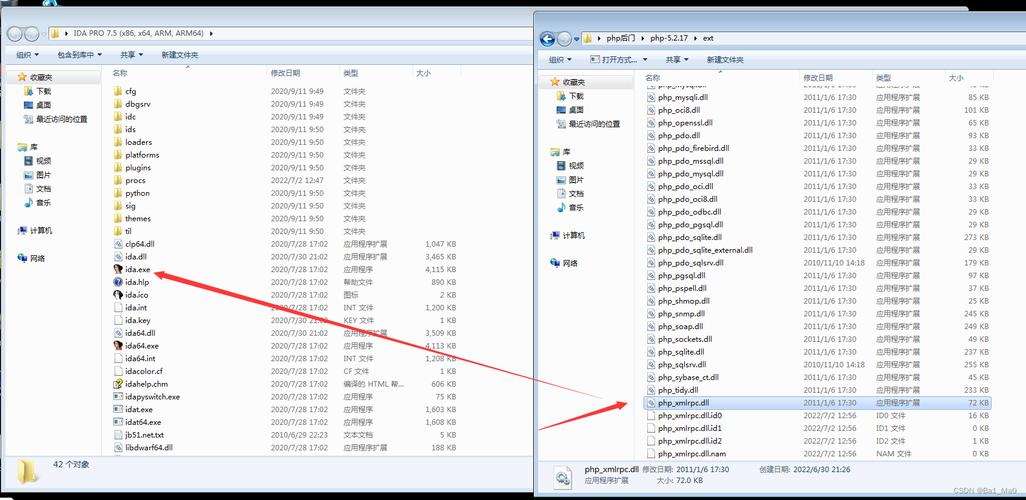Click 新建文件夹 in IDA PRO window
Image resolution: width=1026 pixels, height=500 pixels.
click(x=179, y=56)
